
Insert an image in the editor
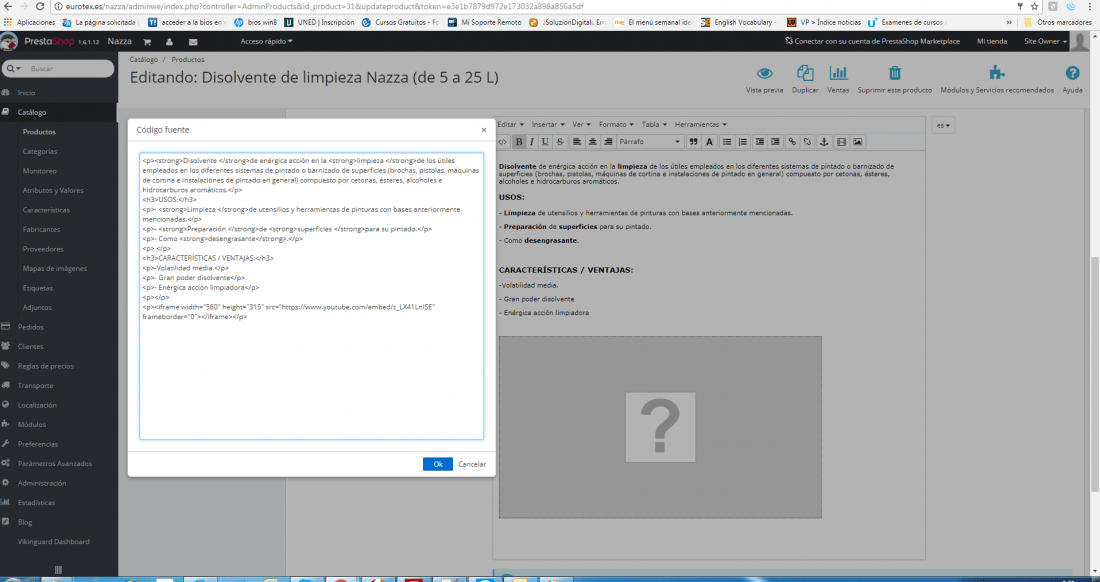point(857,142)
